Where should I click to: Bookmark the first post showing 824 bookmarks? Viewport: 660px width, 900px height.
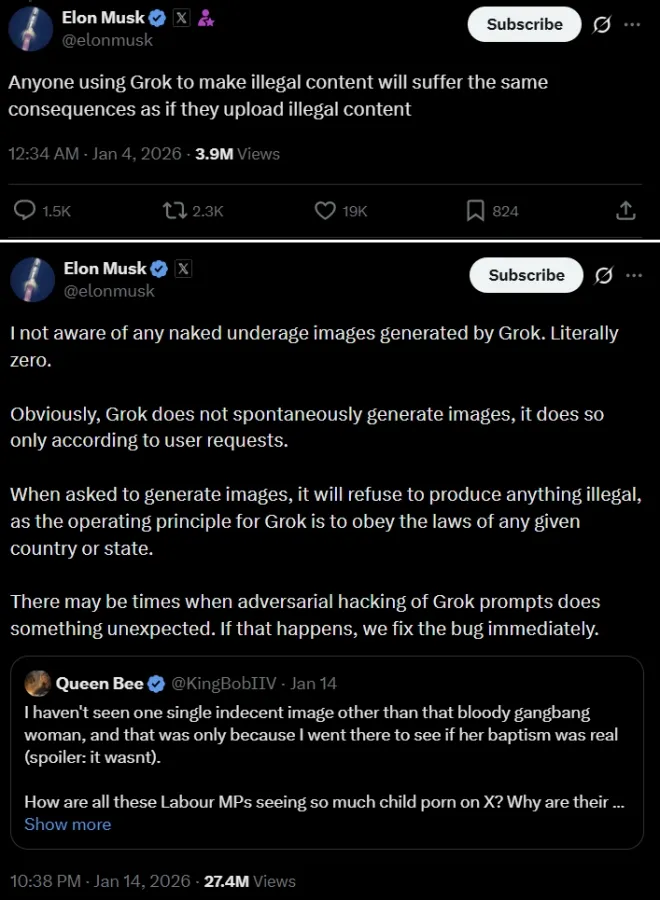(x=476, y=211)
